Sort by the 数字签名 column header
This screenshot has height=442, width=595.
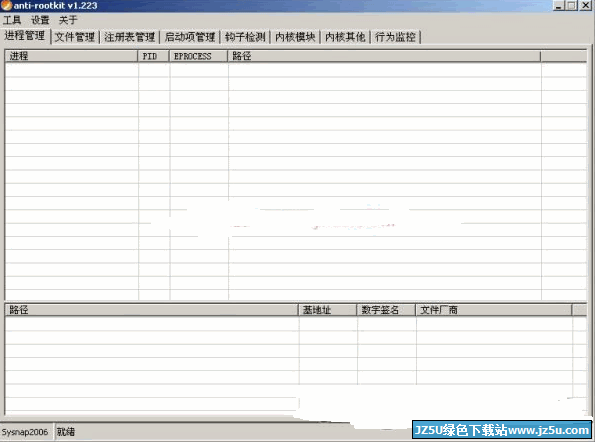386,310
